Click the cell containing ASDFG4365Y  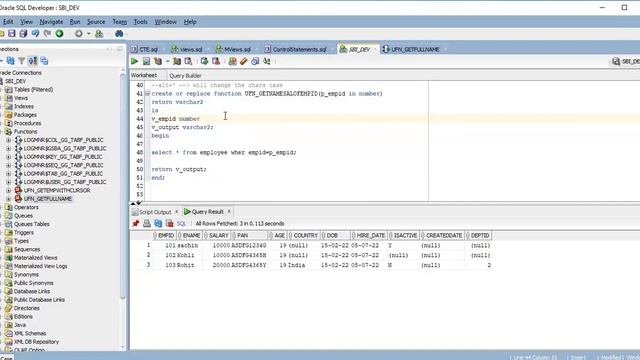point(249,265)
